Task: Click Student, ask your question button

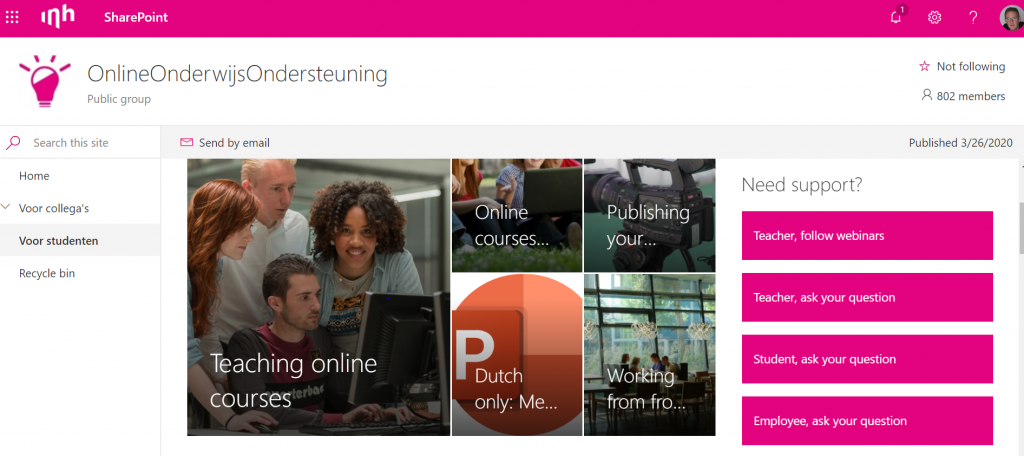Action: coord(867,359)
